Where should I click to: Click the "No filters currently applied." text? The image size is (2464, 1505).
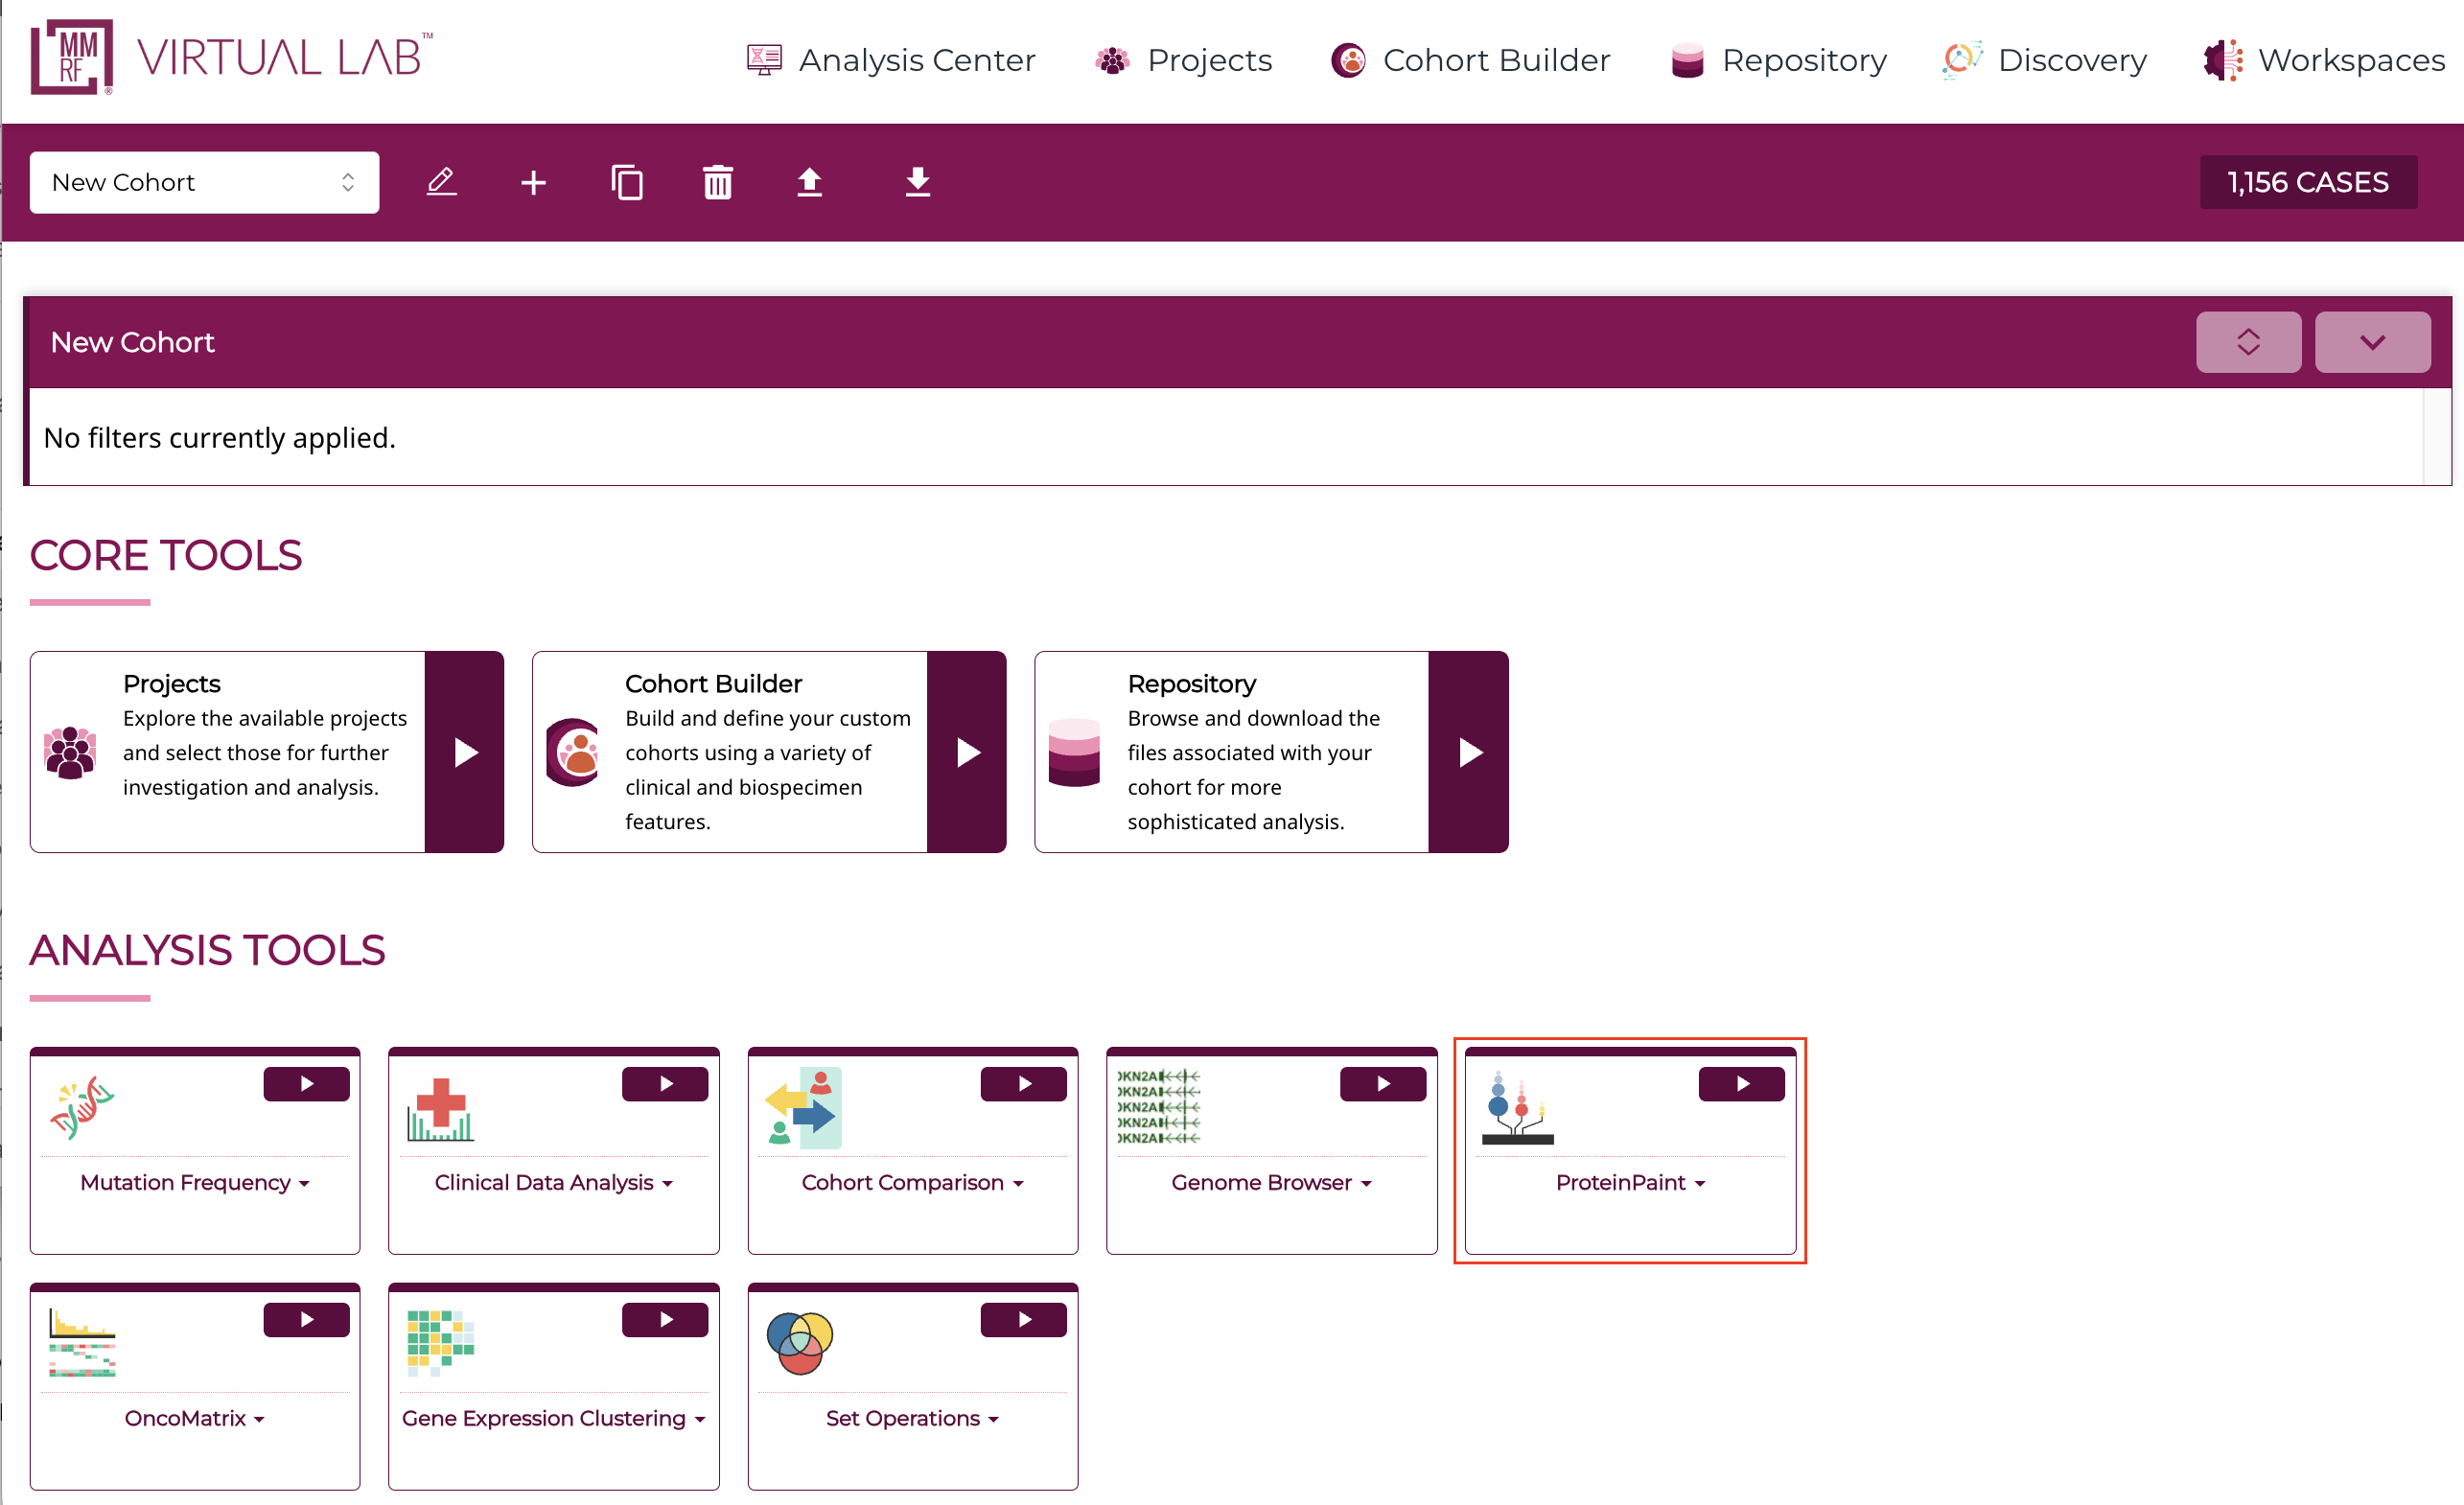pyautogui.click(x=220, y=438)
